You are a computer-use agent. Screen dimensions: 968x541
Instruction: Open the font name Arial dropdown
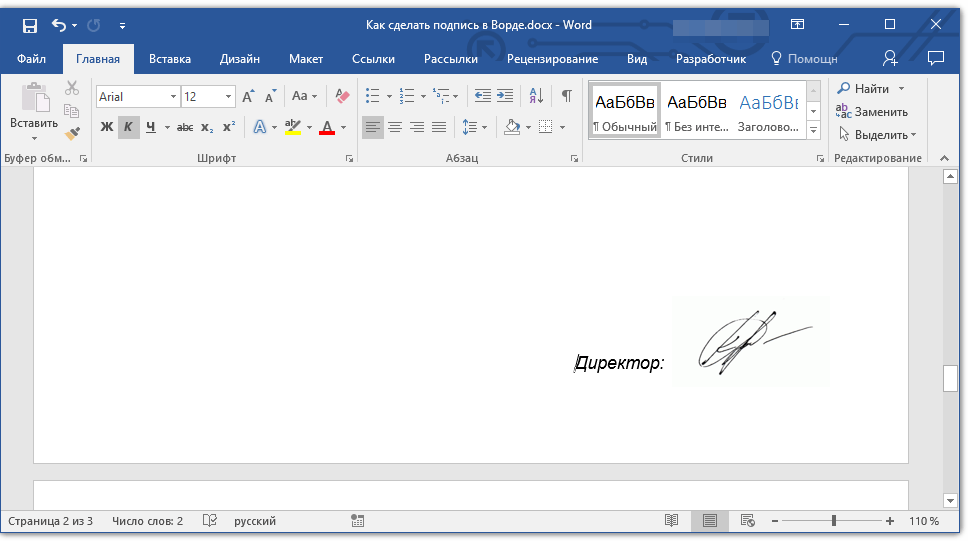tap(174, 97)
